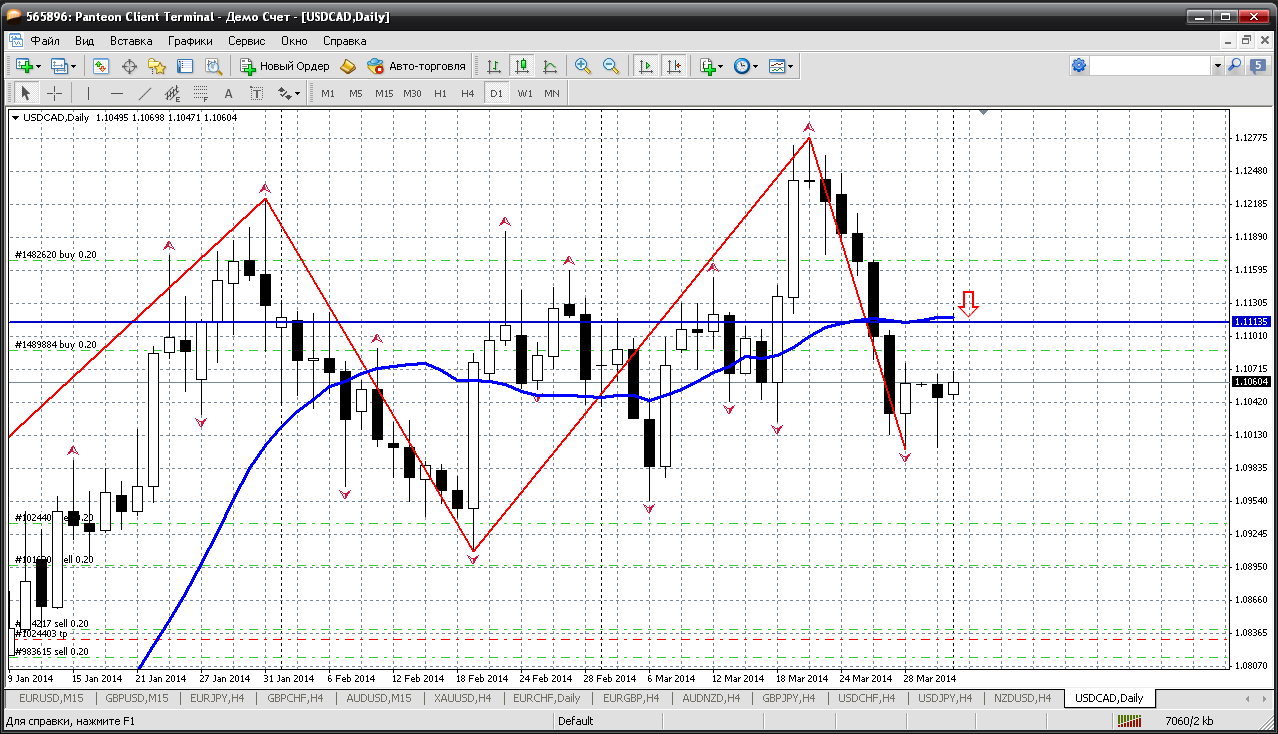Open the Templates dropdown
This screenshot has height=734, width=1278.
click(x=782, y=66)
